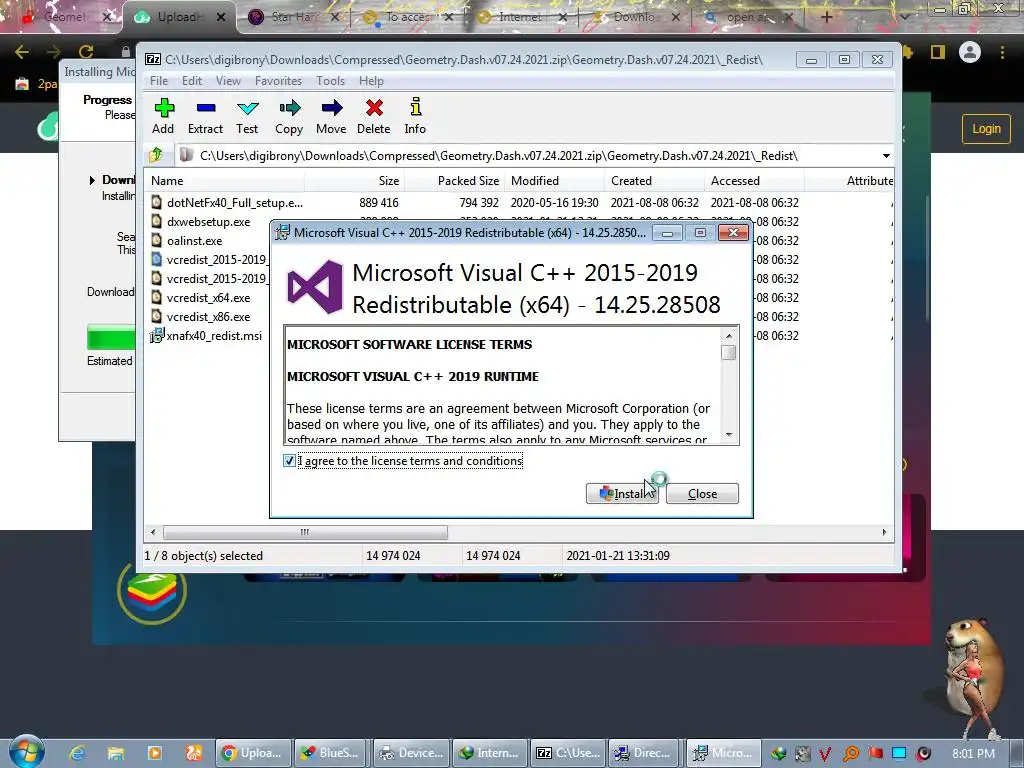This screenshot has height=768, width=1024.
Task: Open a new browser tab with plus
Action: [827, 17]
